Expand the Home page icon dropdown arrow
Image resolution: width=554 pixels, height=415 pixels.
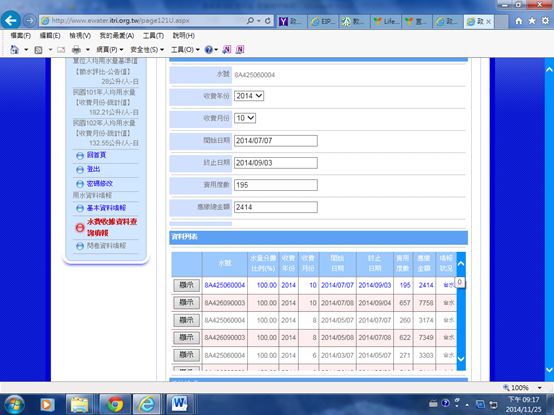click(26, 50)
